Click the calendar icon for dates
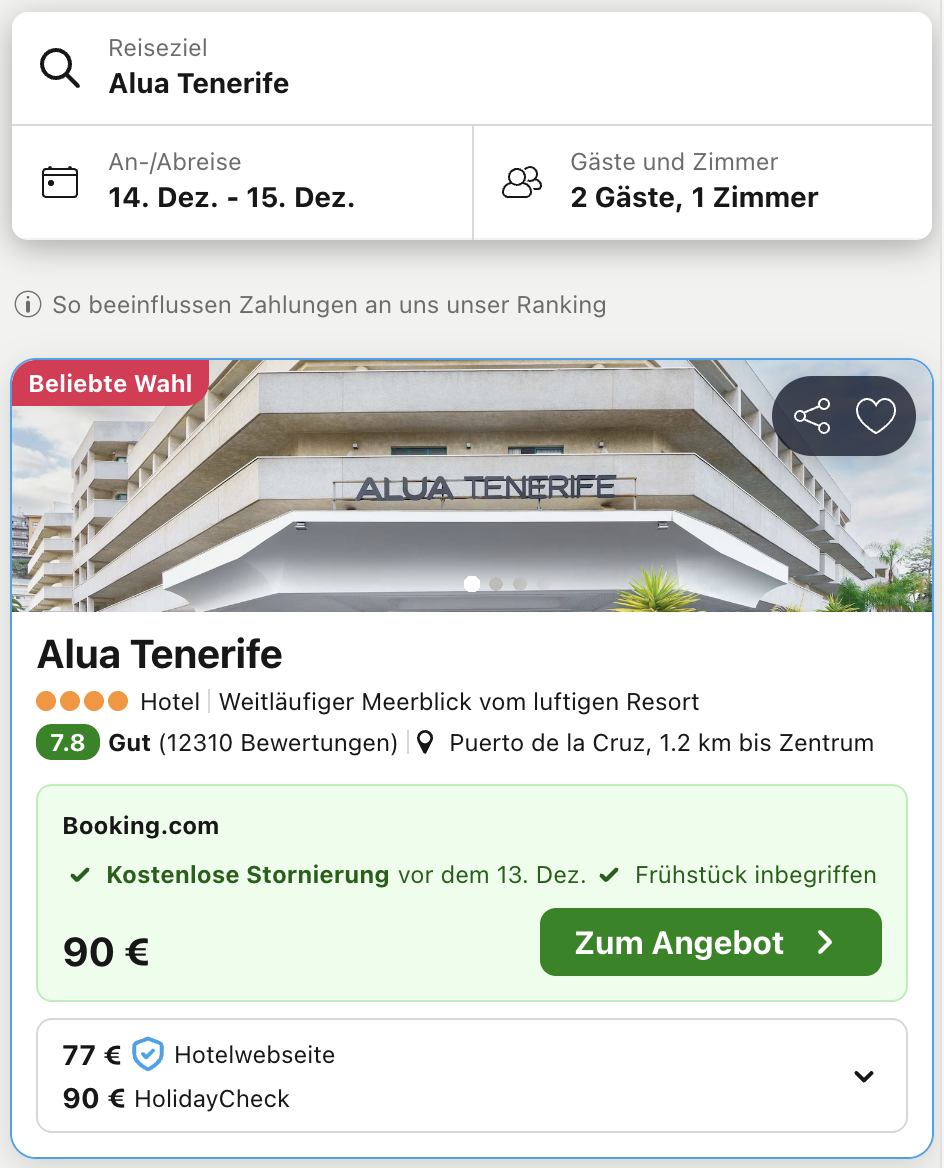 point(60,182)
